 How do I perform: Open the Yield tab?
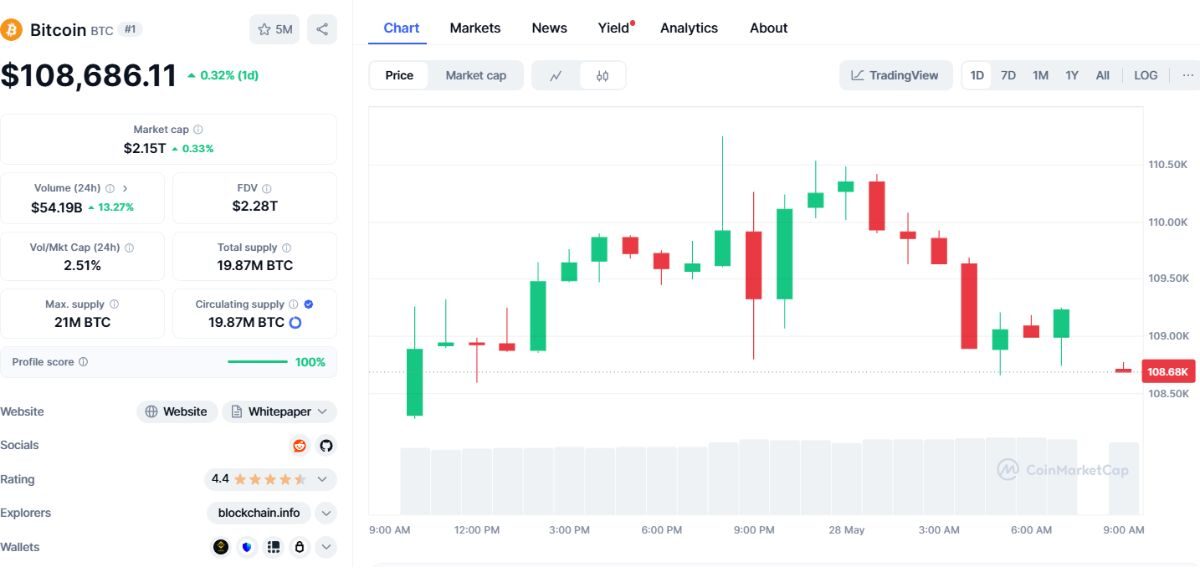(x=615, y=28)
